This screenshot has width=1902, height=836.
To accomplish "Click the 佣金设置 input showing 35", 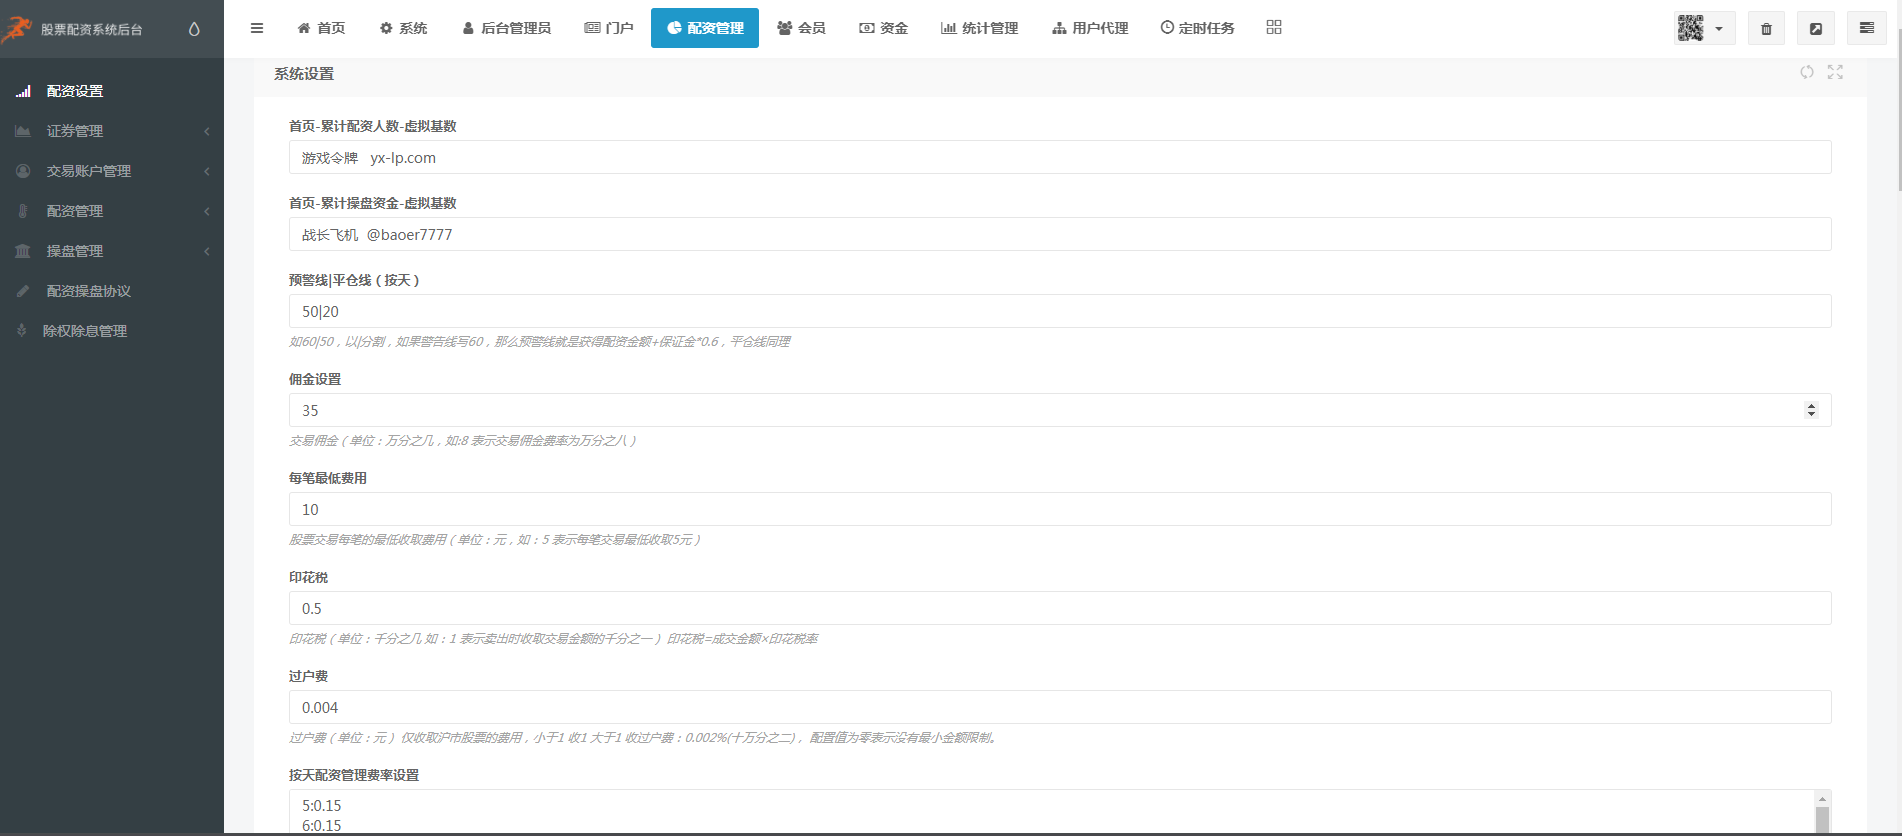I will [x=1060, y=410].
